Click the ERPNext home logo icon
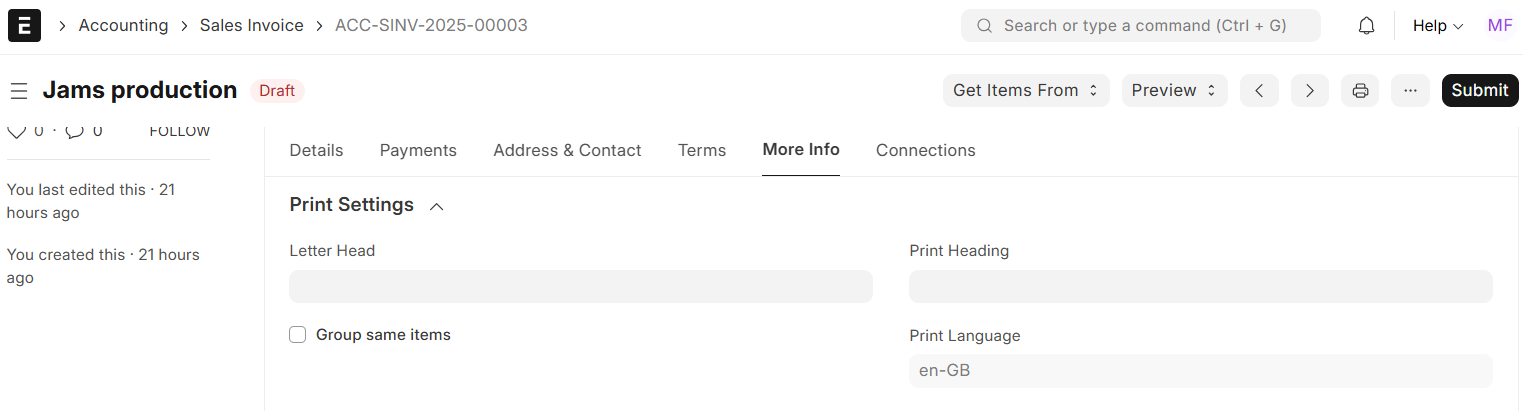Screen dimensions: 1523x411 24,26
